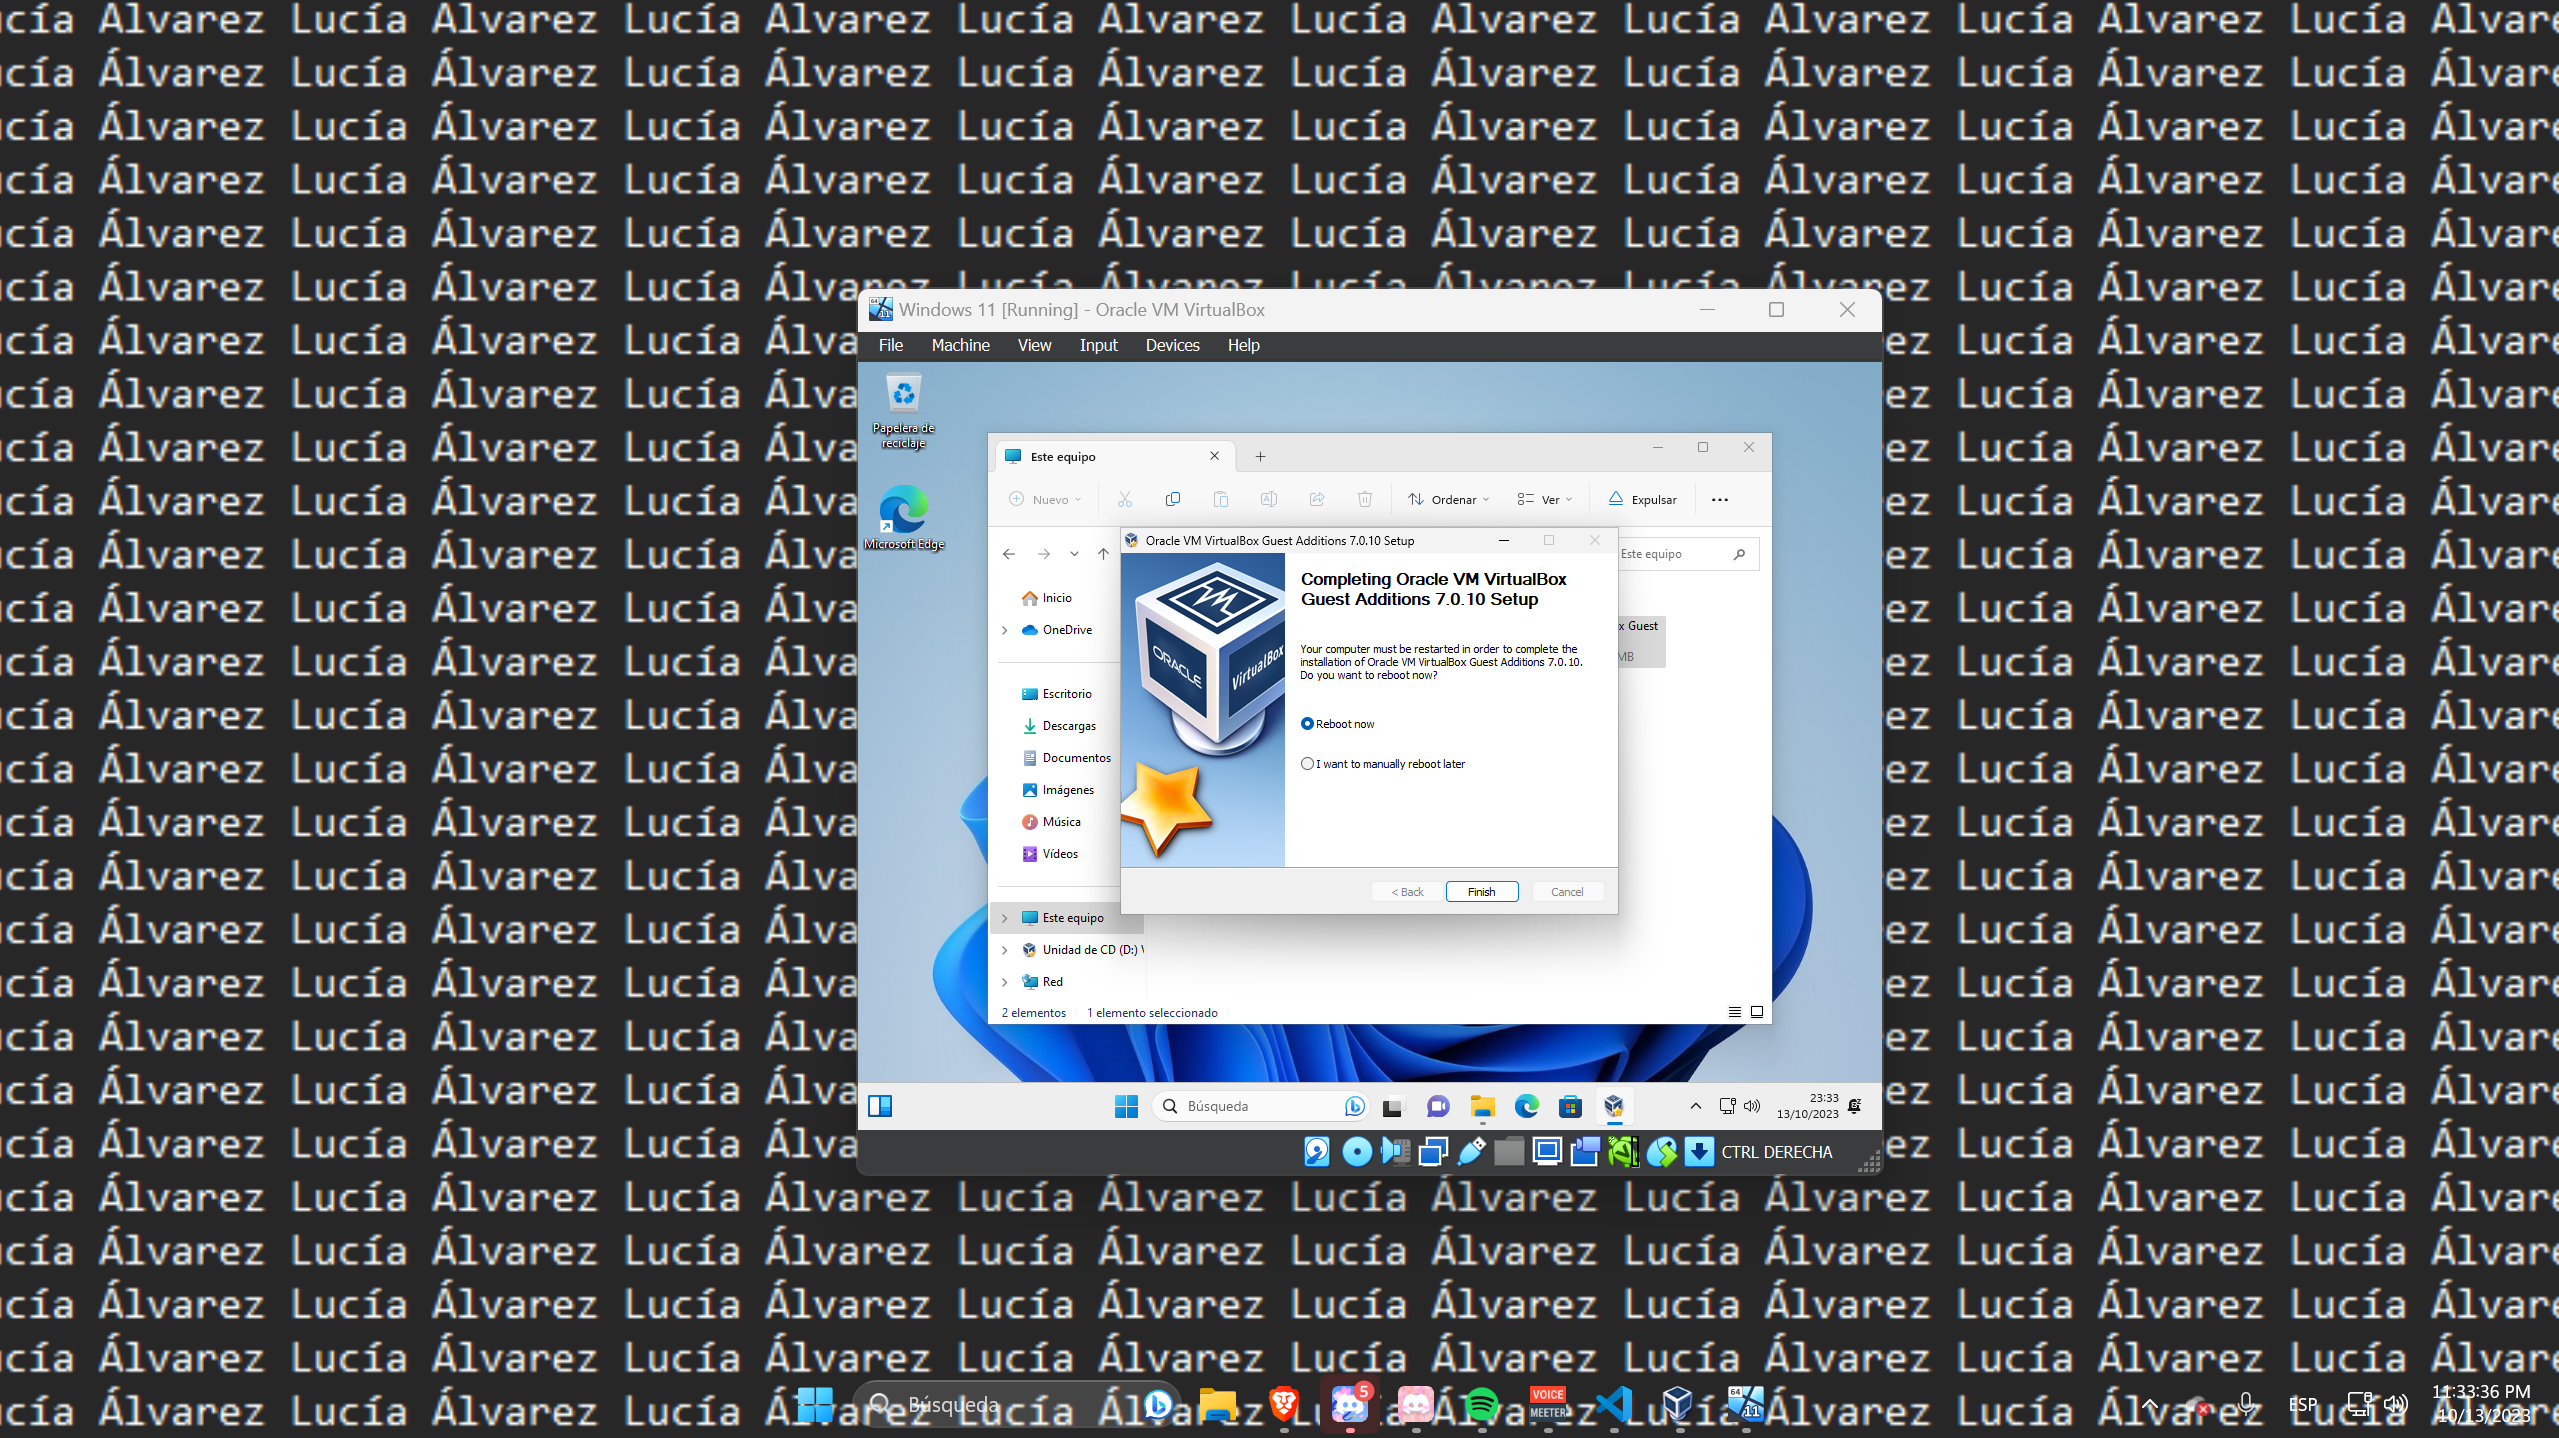Open the Ver dropdown menu

pos(1544,499)
